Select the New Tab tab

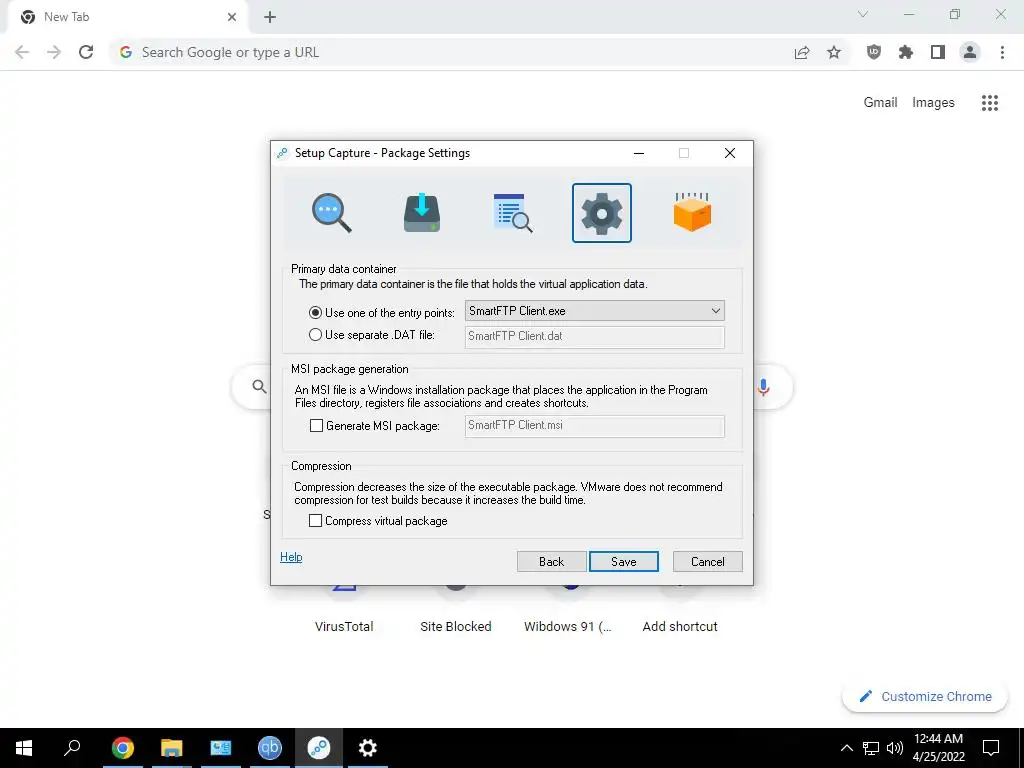pyautogui.click(x=127, y=17)
